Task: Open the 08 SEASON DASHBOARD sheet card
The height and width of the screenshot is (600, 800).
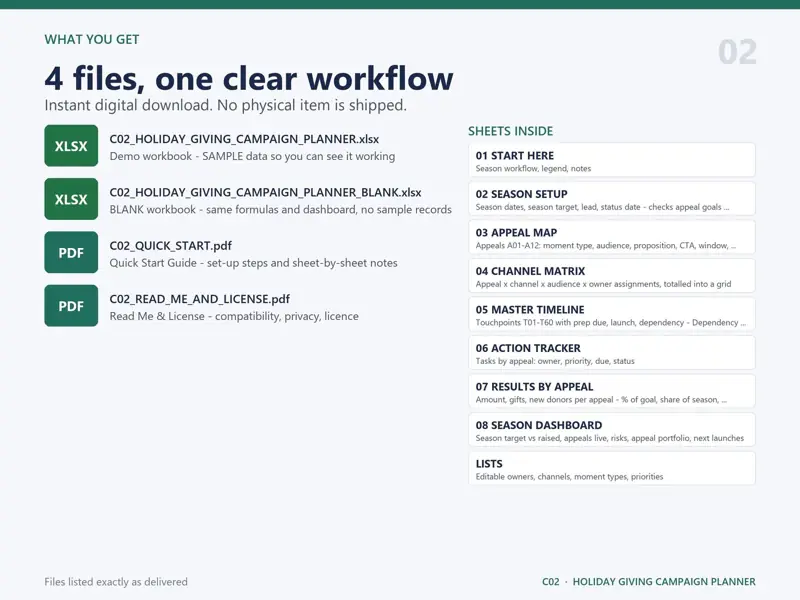Action: point(612,430)
